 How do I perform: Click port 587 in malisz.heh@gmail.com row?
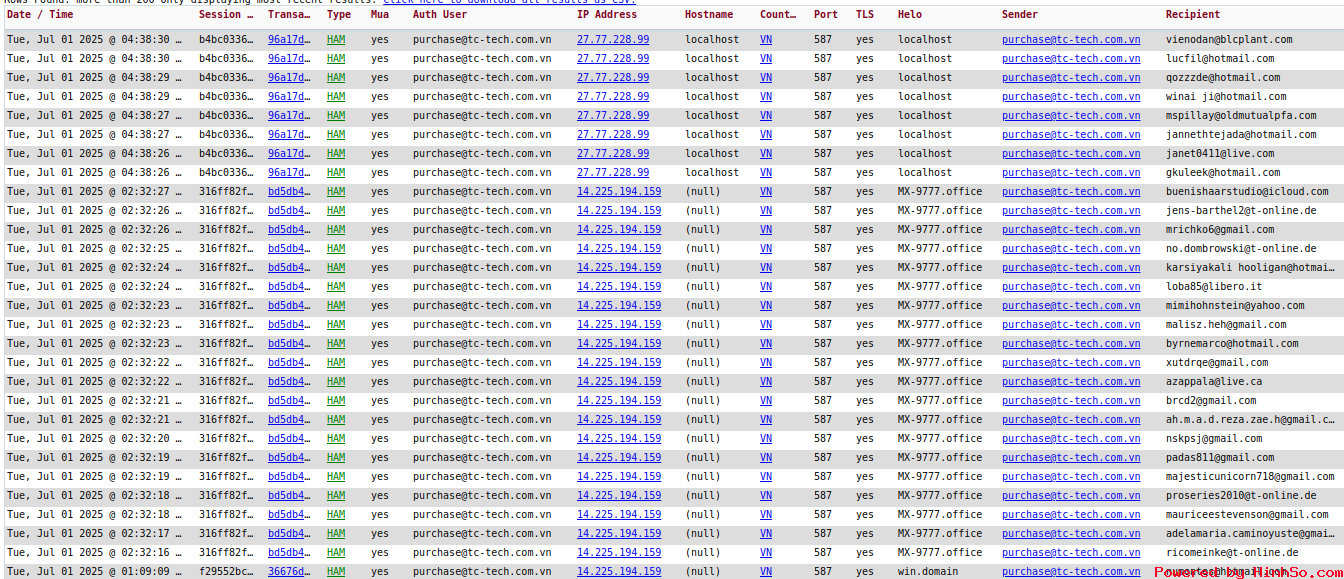pyautogui.click(x=823, y=325)
